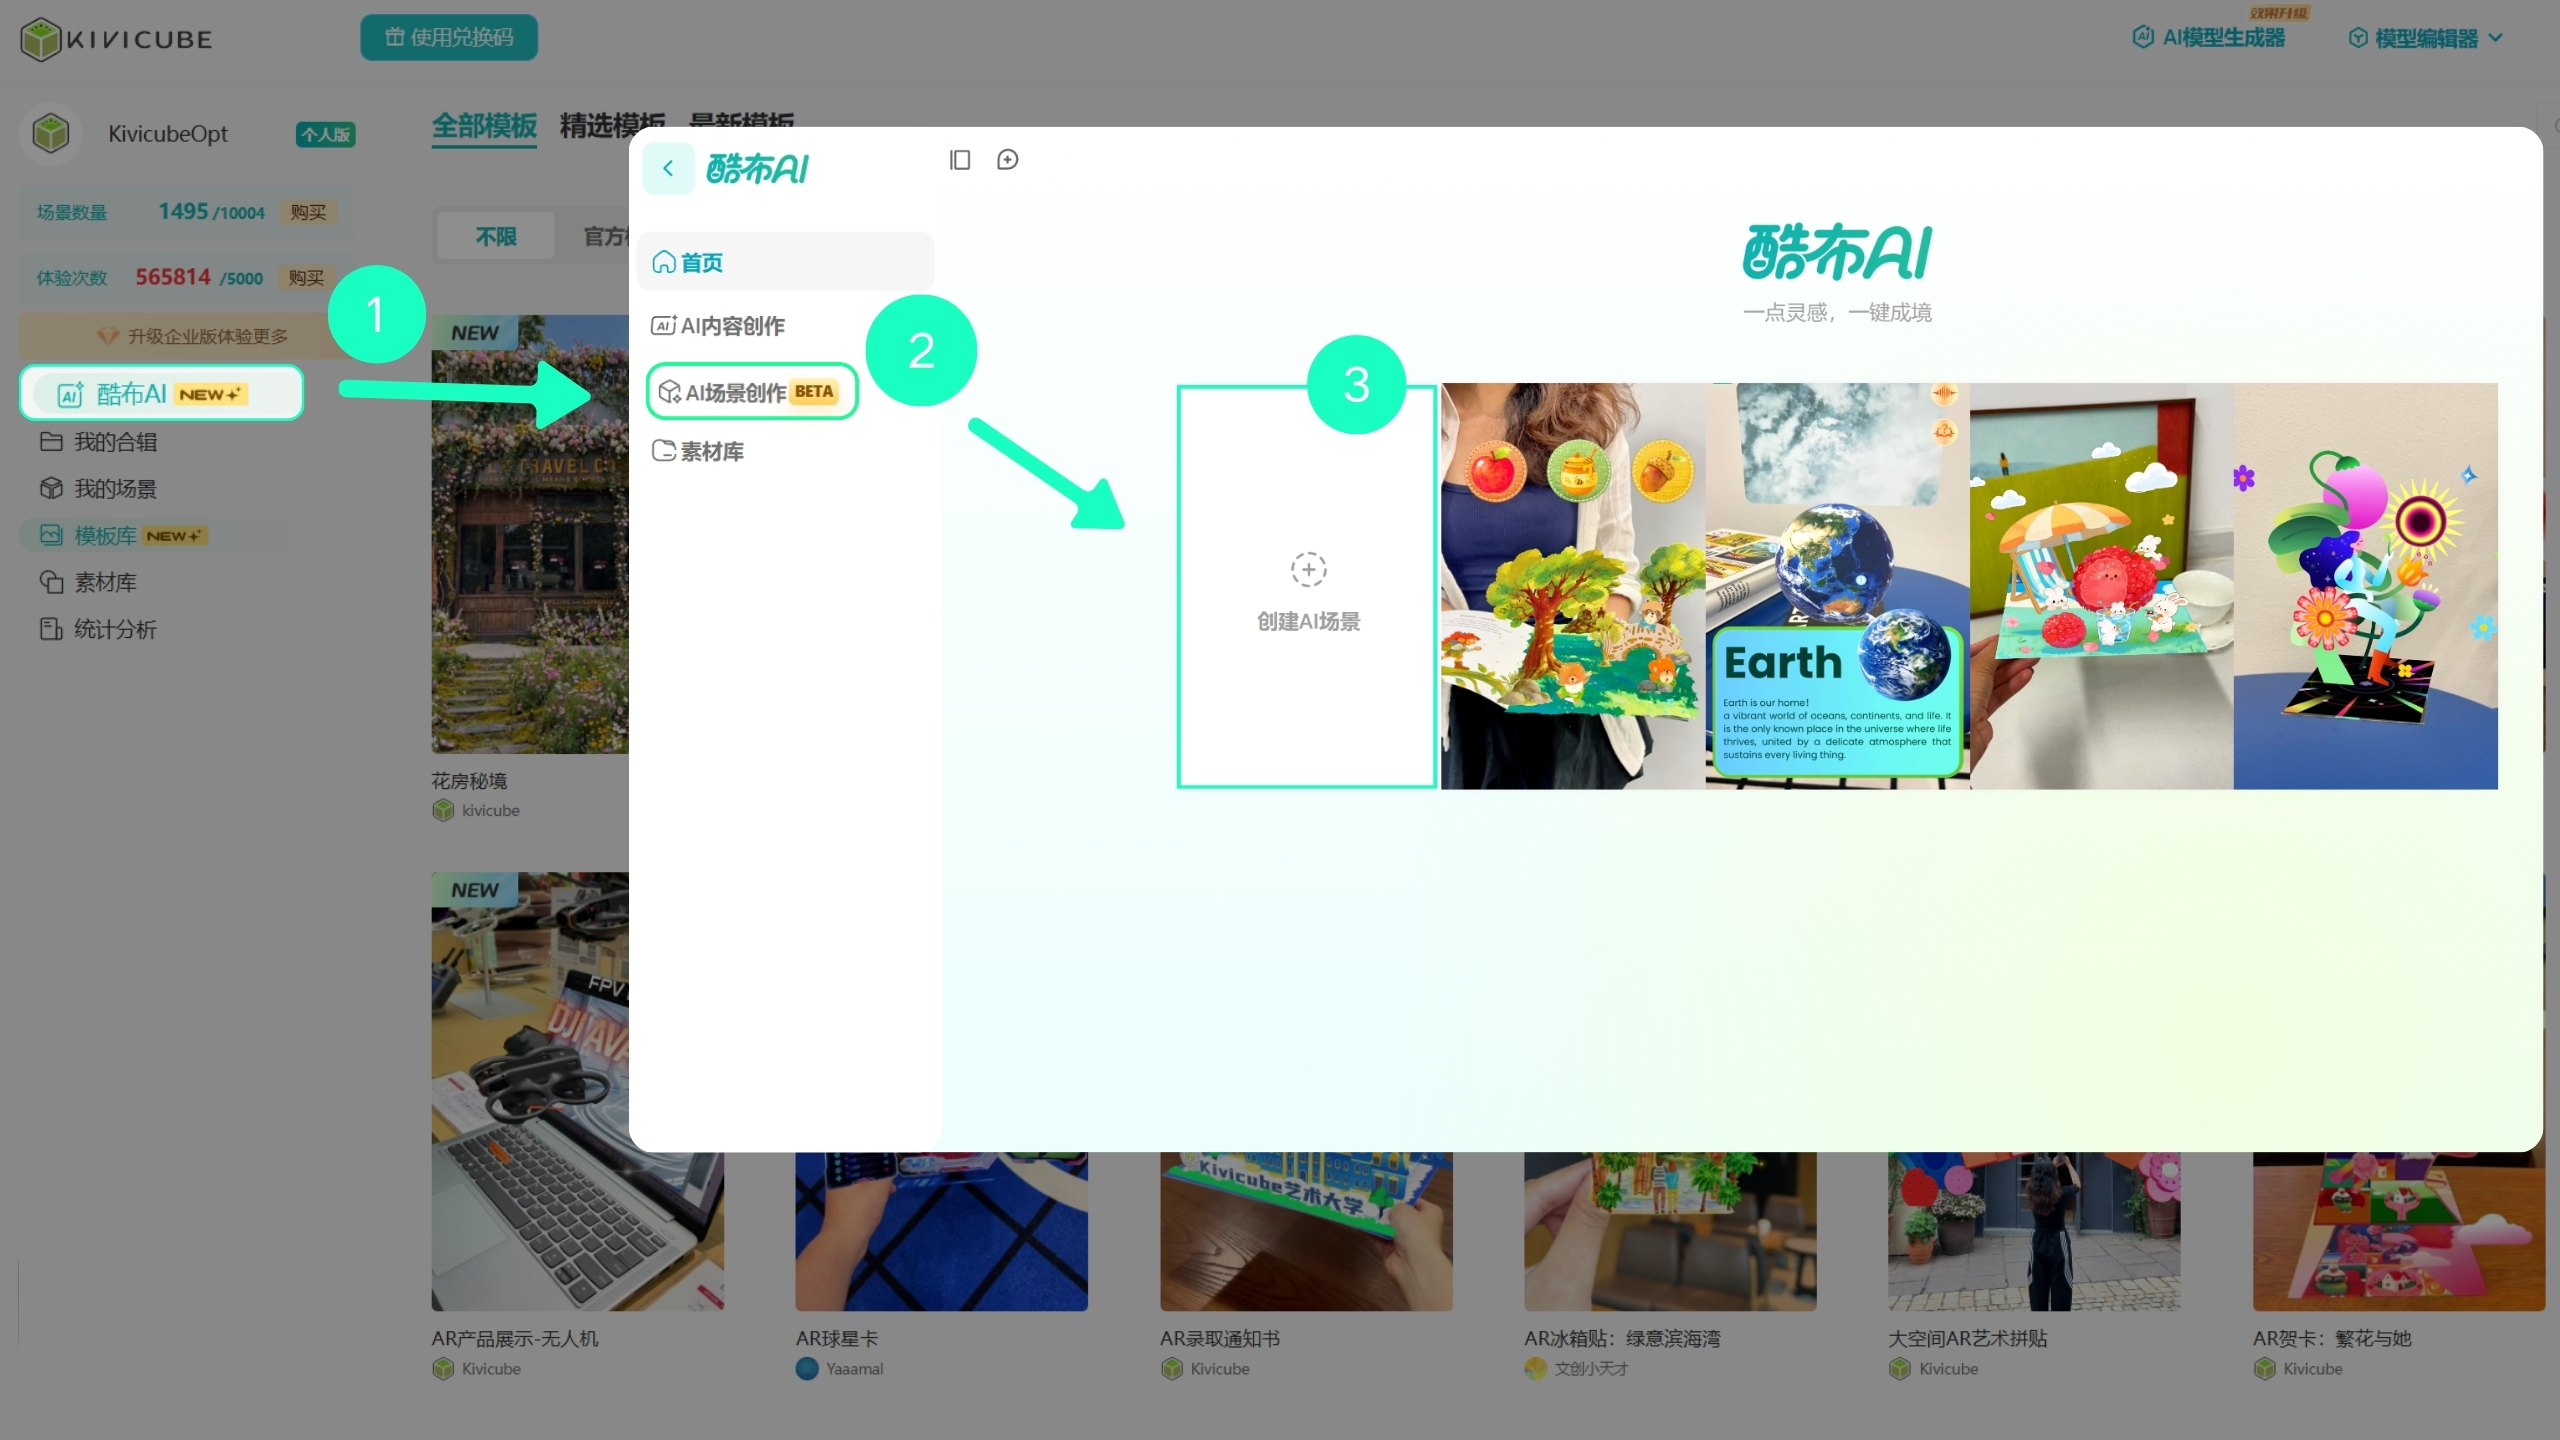This screenshot has height=1440, width=2560.
Task: Click the 使用兑换码 button
Action: coord(449,38)
